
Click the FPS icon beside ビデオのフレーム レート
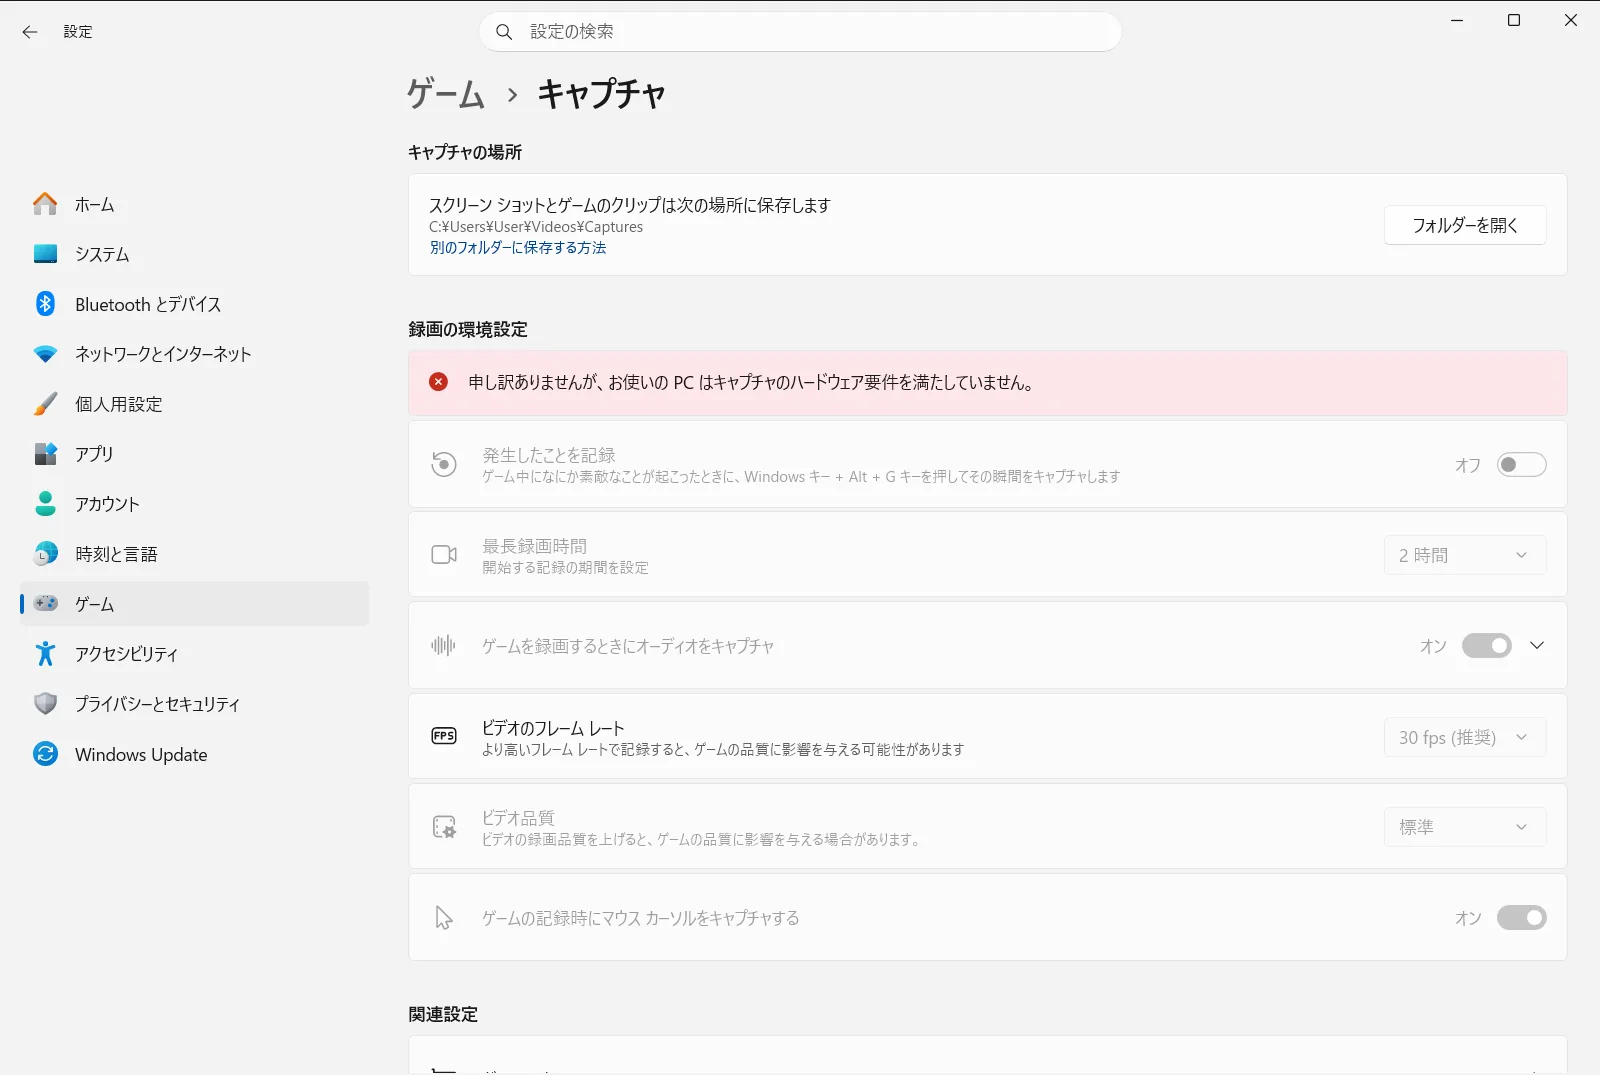(444, 736)
